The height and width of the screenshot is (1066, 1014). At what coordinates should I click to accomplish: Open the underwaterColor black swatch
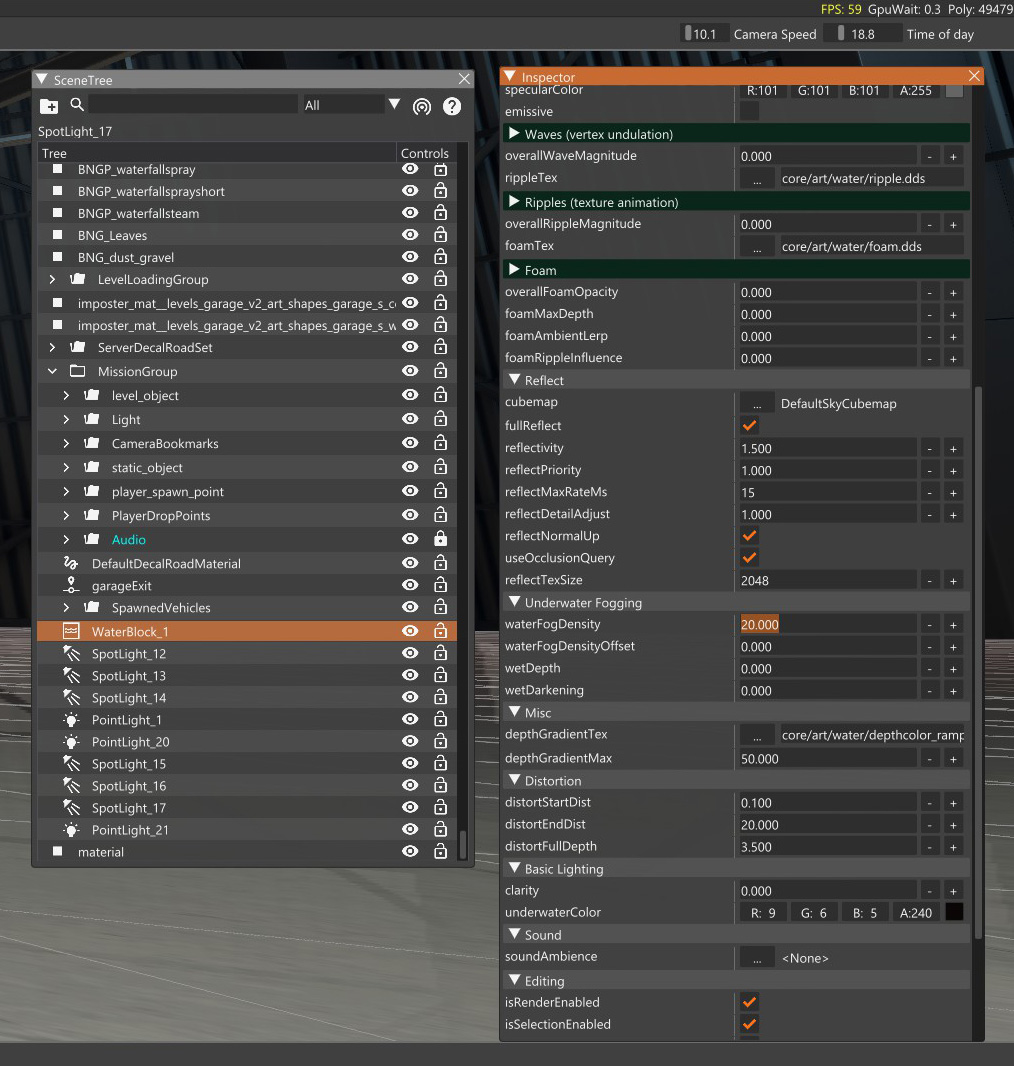[x=954, y=912]
